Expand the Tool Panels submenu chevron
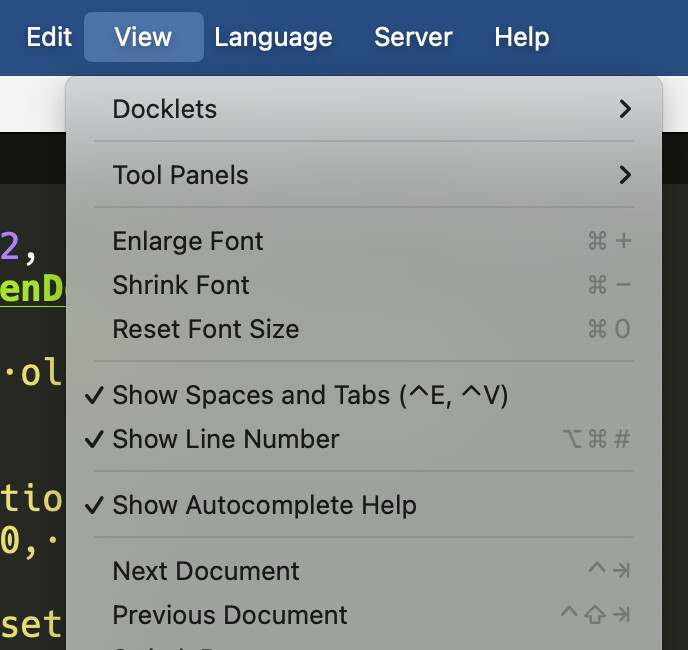688x650 pixels. pos(625,175)
